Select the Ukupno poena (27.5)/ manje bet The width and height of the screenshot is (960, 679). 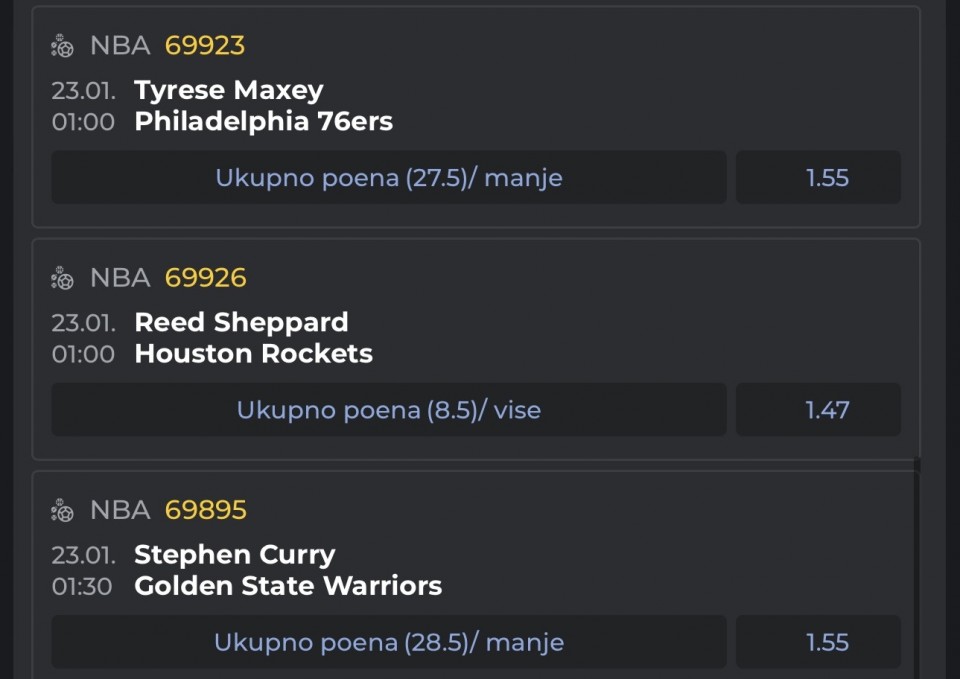(x=389, y=178)
